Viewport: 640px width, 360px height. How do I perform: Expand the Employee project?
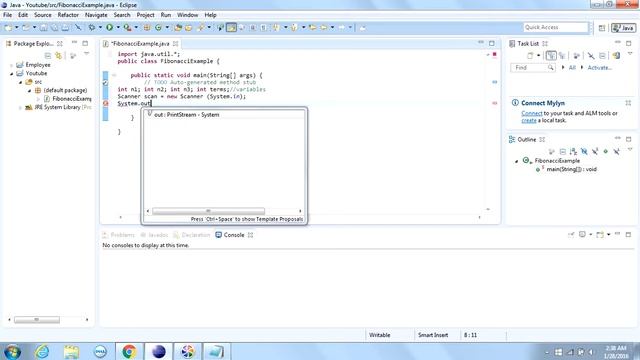[11, 65]
